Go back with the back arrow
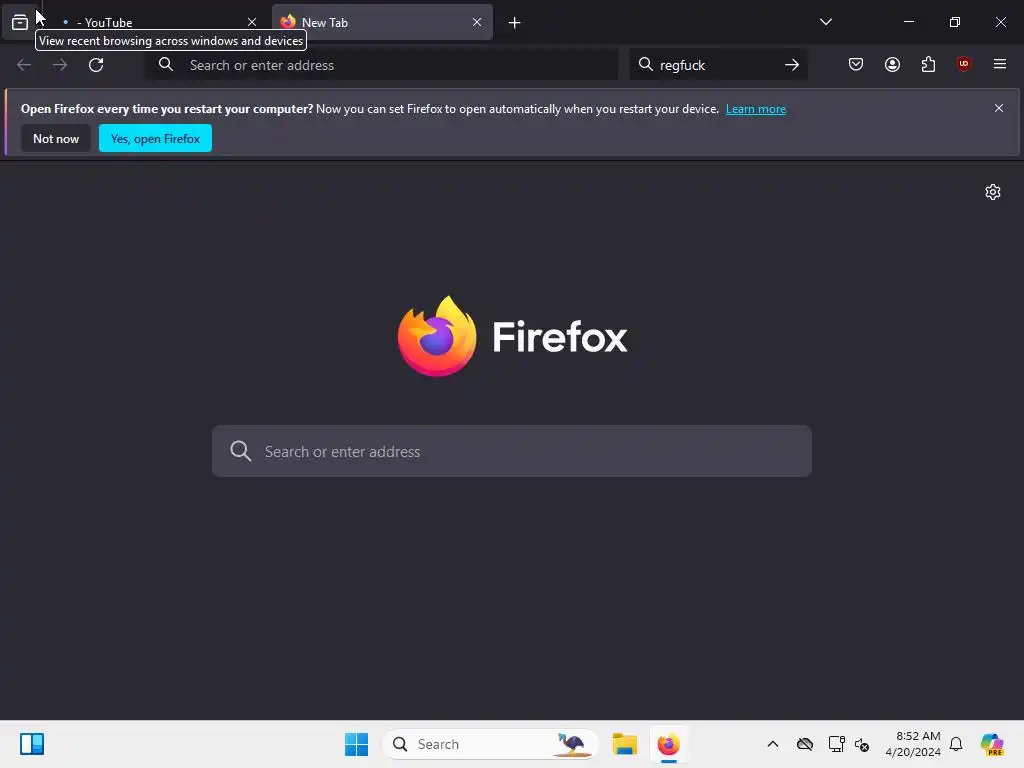The height and width of the screenshot is (768, 1024). [24, 65]
